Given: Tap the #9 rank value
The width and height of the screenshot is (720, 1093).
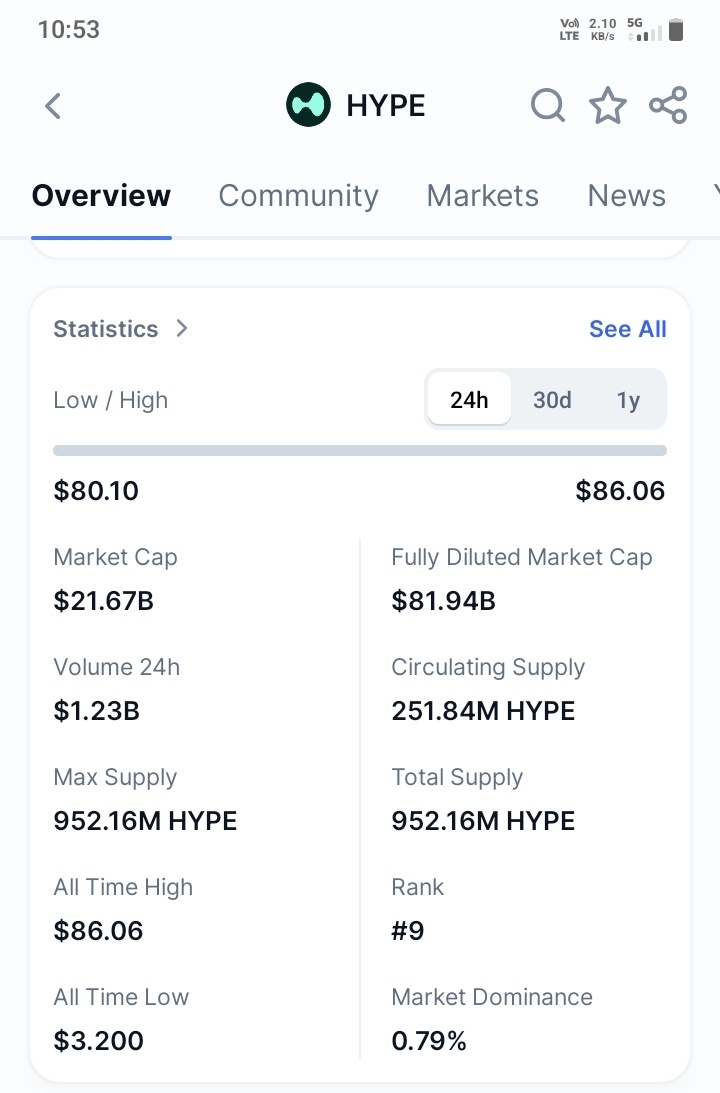Looking at the screenshot, I should click(408, 931).
